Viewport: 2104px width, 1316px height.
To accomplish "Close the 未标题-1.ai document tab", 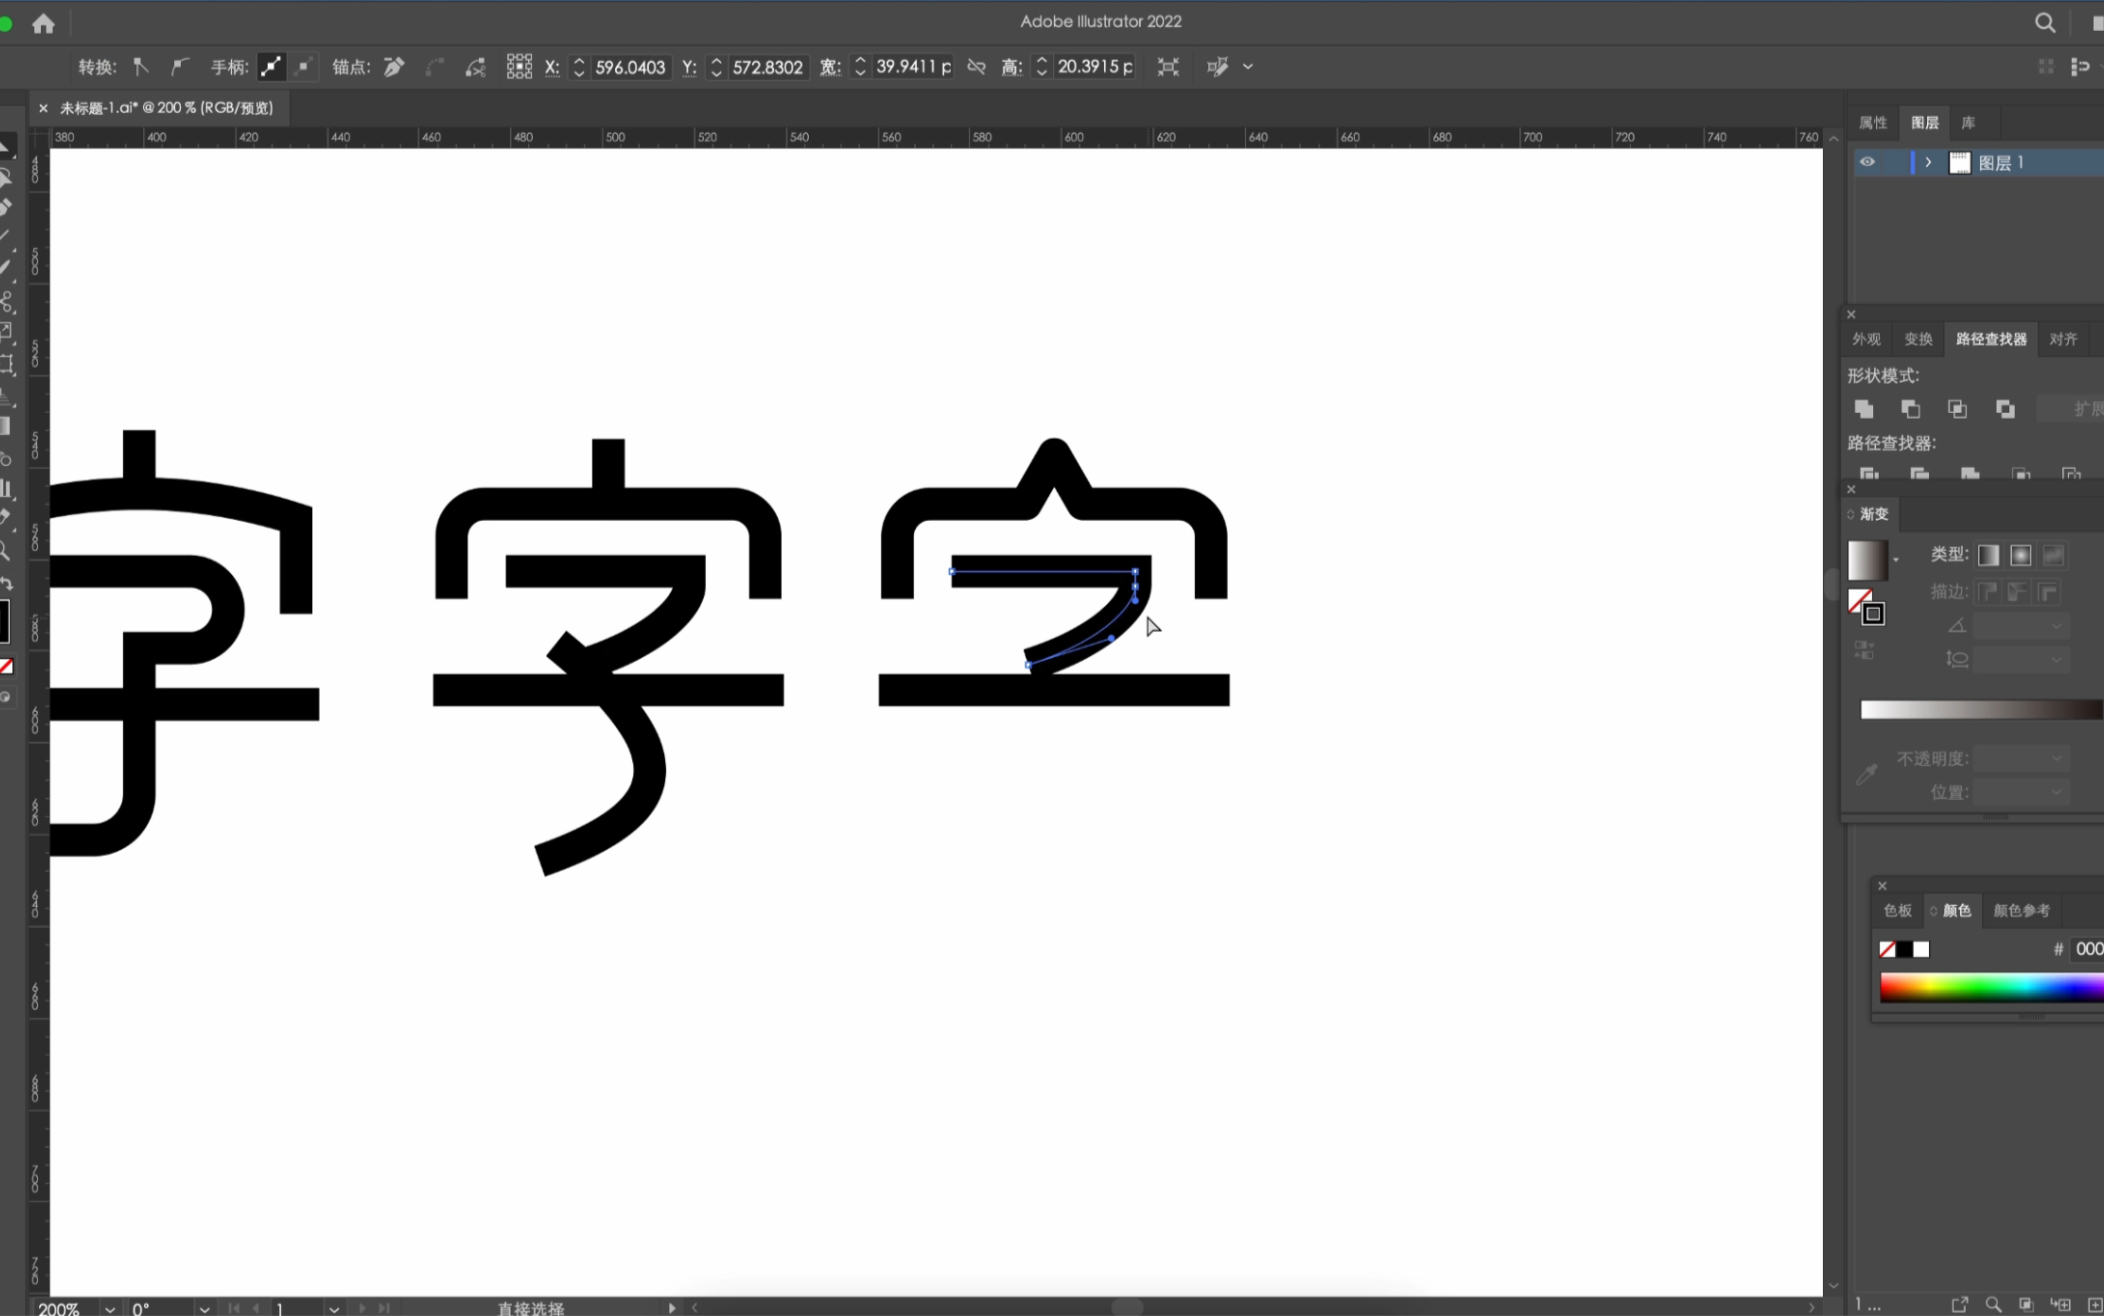I will tap(43, 108).
